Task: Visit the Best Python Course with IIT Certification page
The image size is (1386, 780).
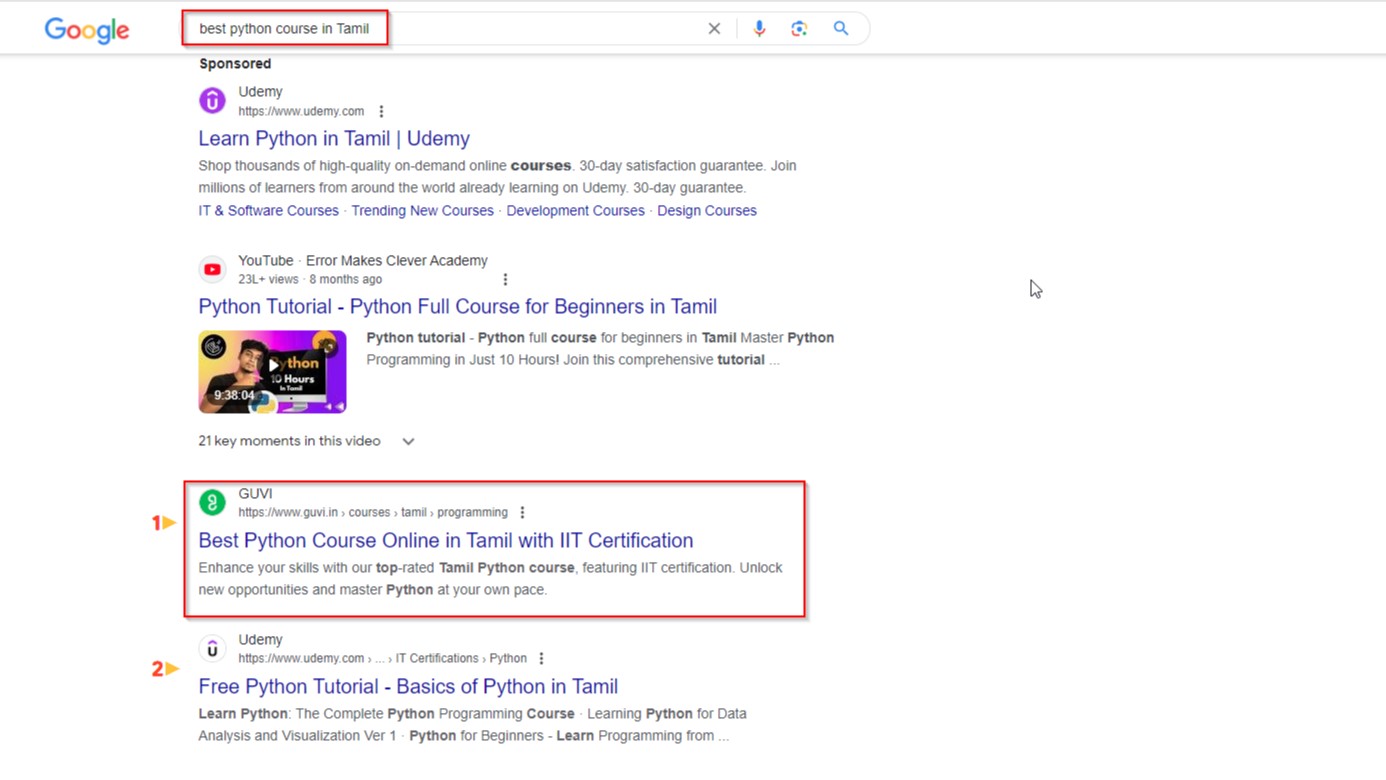Action: click(445, 540)
